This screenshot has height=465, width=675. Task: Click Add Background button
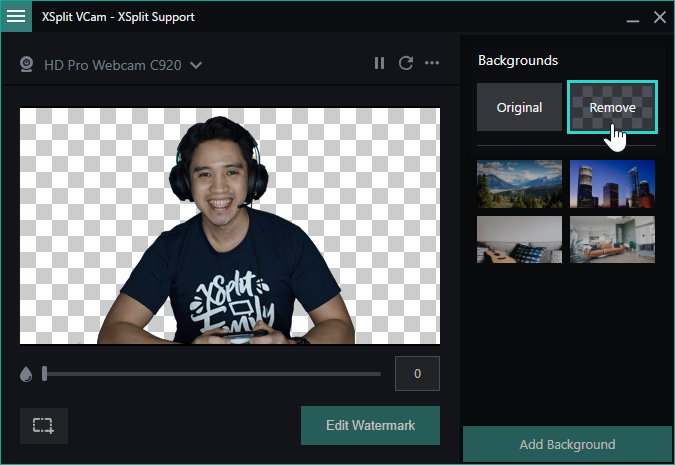[x=567, y=444]
